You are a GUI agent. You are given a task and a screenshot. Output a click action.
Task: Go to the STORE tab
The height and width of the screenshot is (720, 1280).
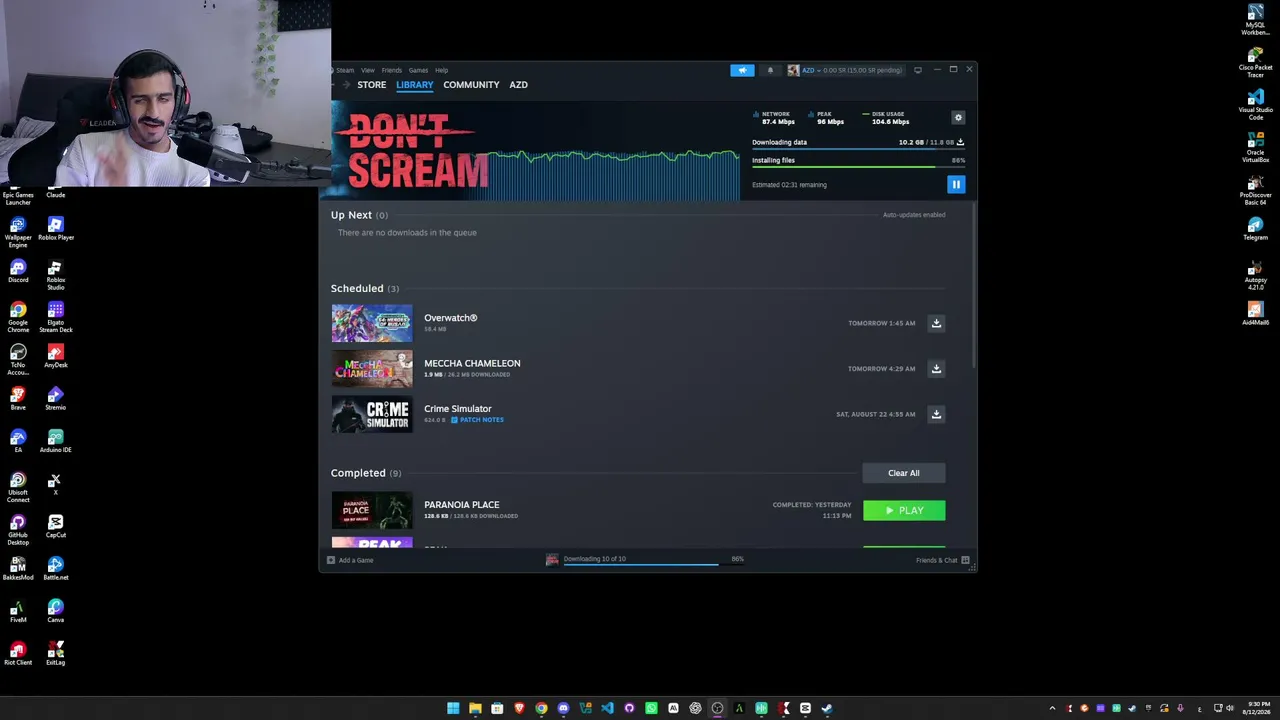371,85
